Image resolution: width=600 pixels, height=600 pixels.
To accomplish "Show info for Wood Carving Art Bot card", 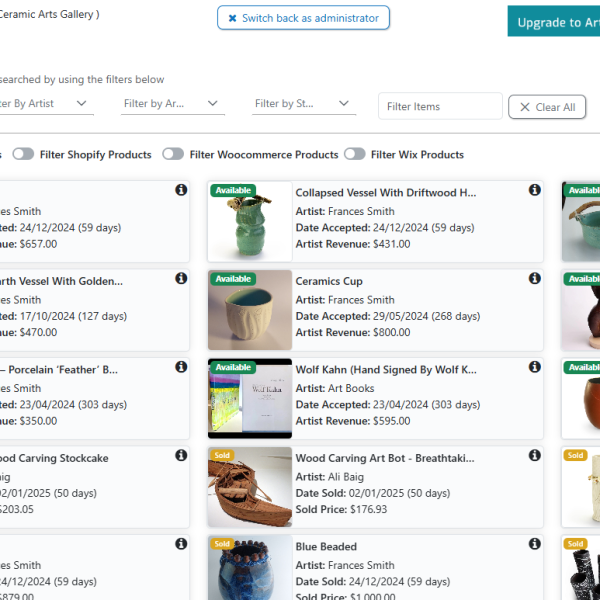I will [535, 456].
